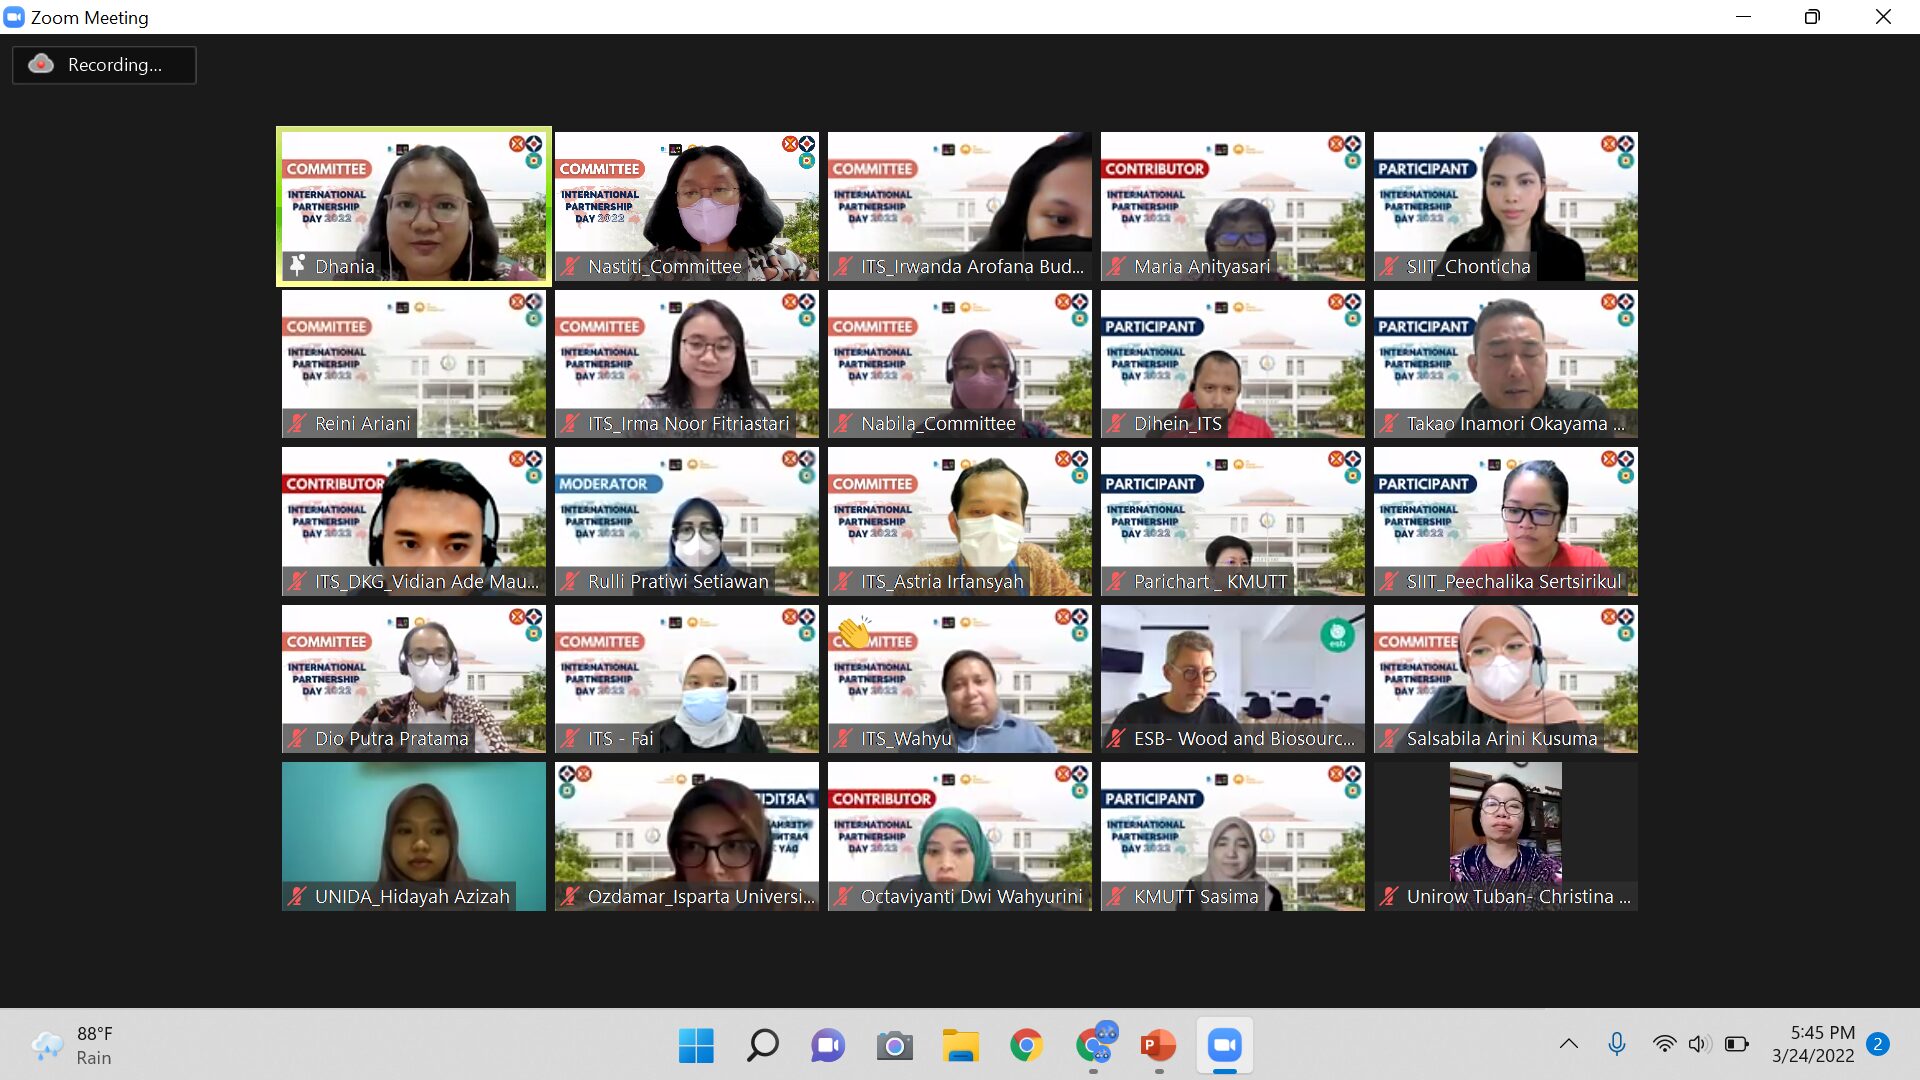
Task: Click the Recording indicator button
Action: [104, 65]
